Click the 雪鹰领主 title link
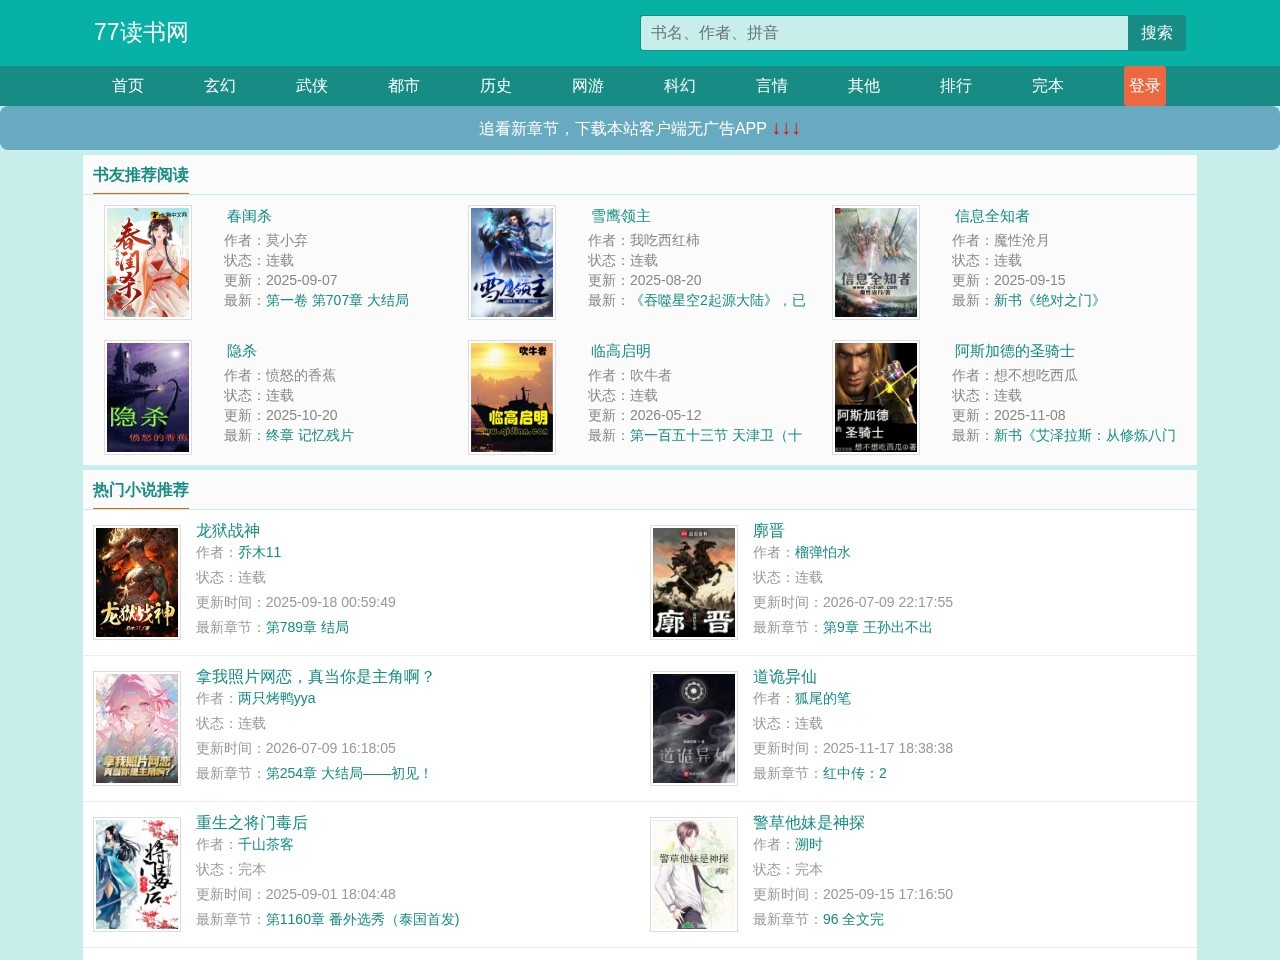 [x=621, y=216]
